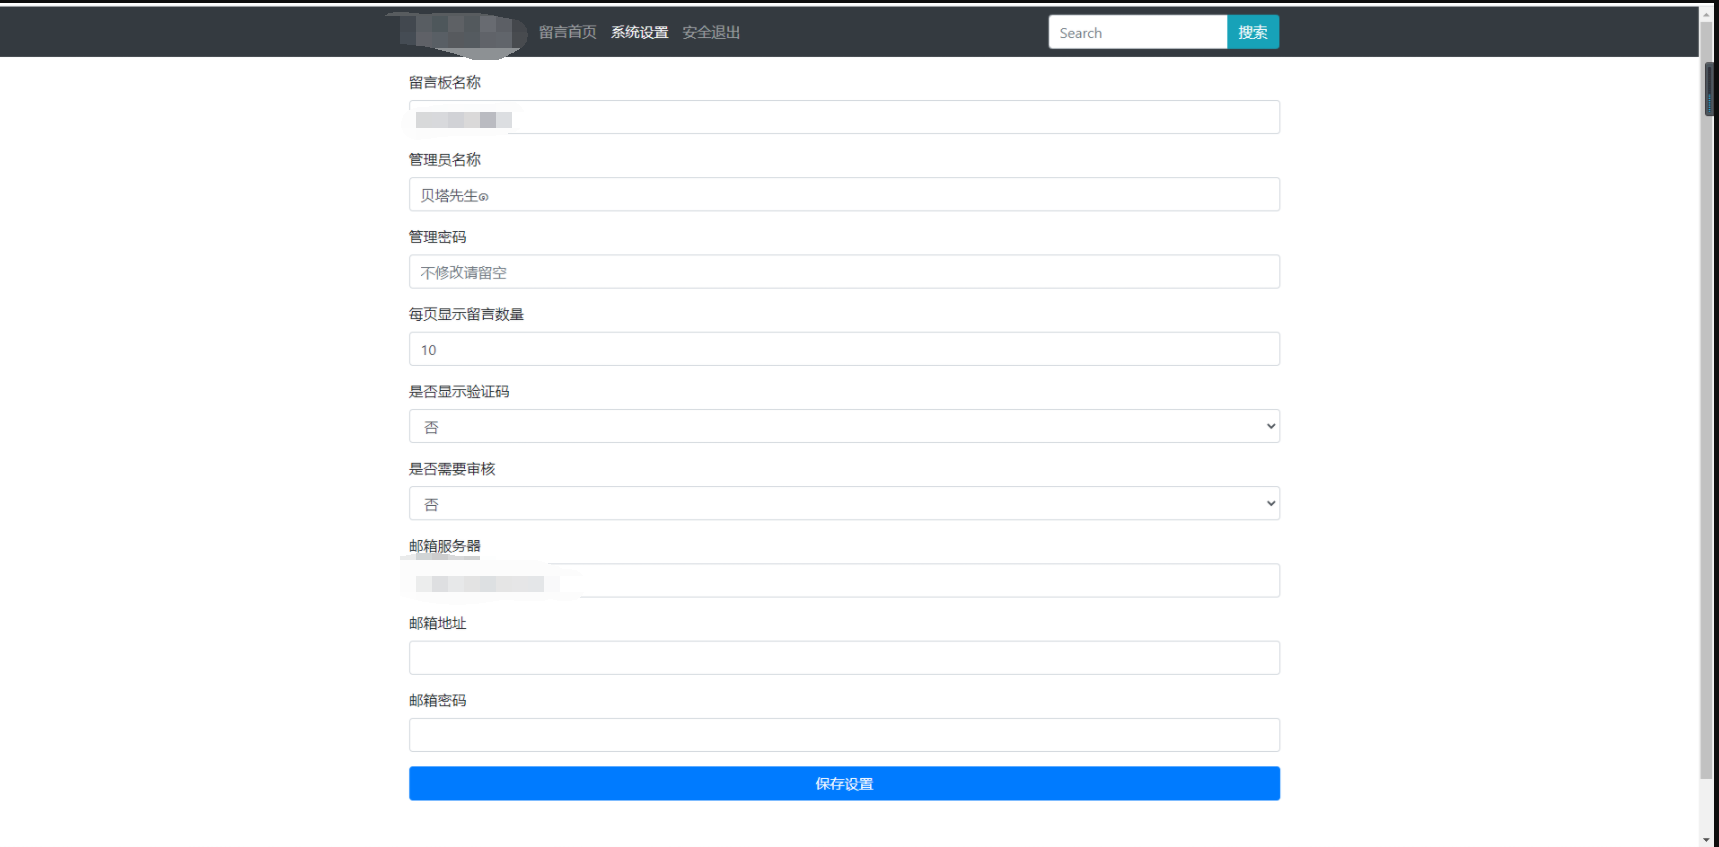Click the scrollbar down arrow
1719x847 pixels.
(x=1708, y=839)
